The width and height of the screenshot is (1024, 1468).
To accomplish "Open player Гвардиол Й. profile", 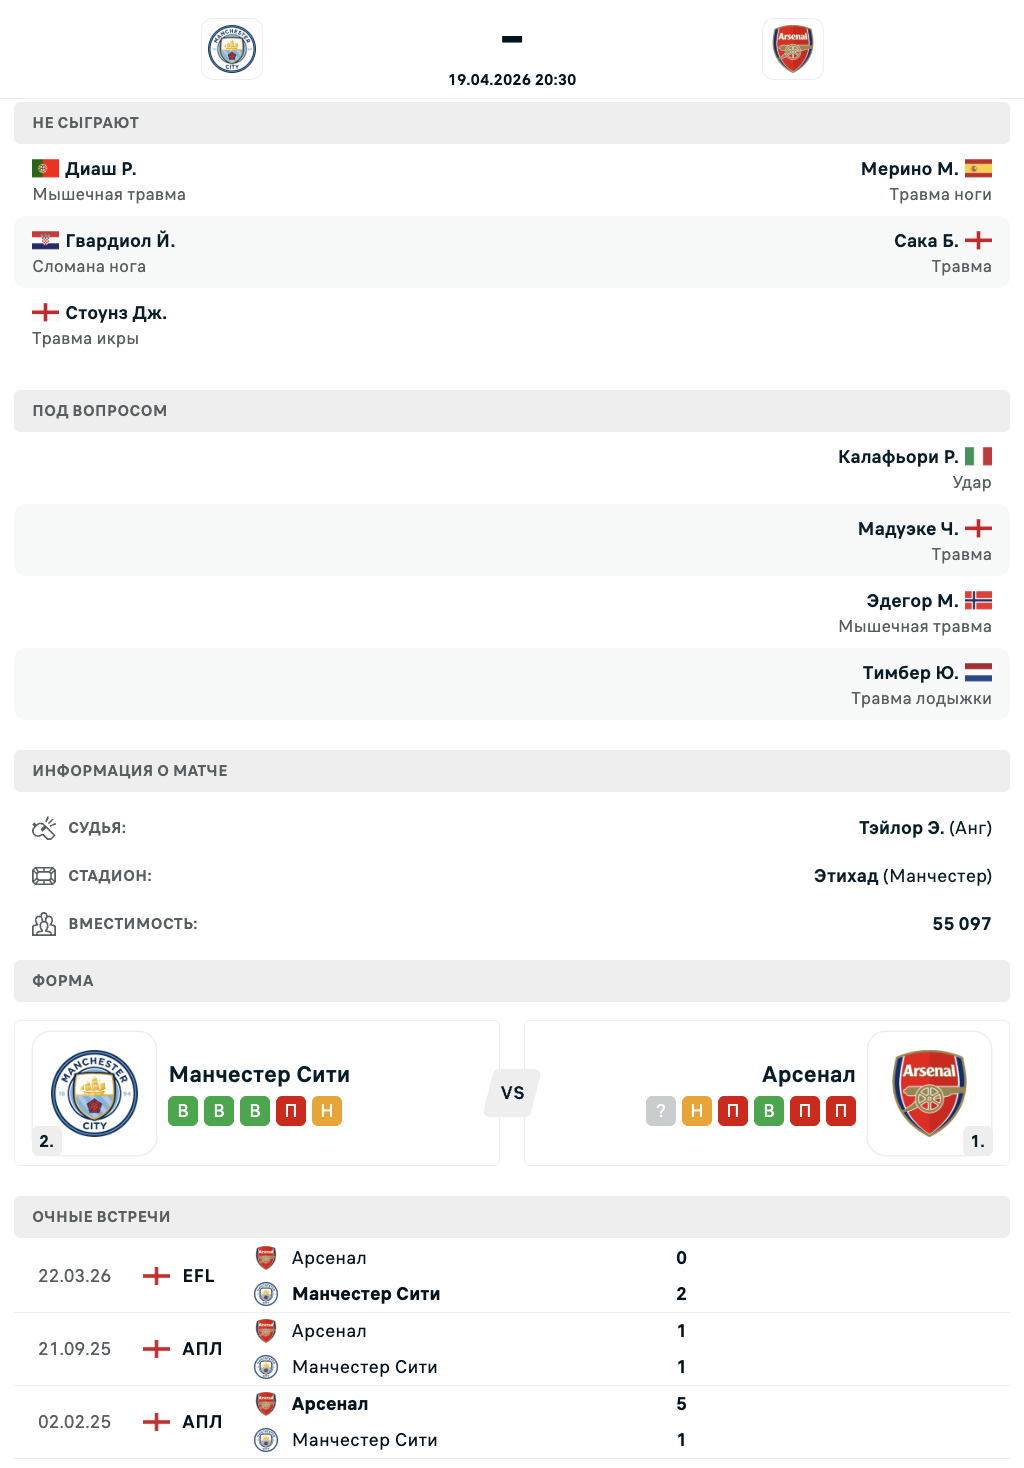I will 120,241.
